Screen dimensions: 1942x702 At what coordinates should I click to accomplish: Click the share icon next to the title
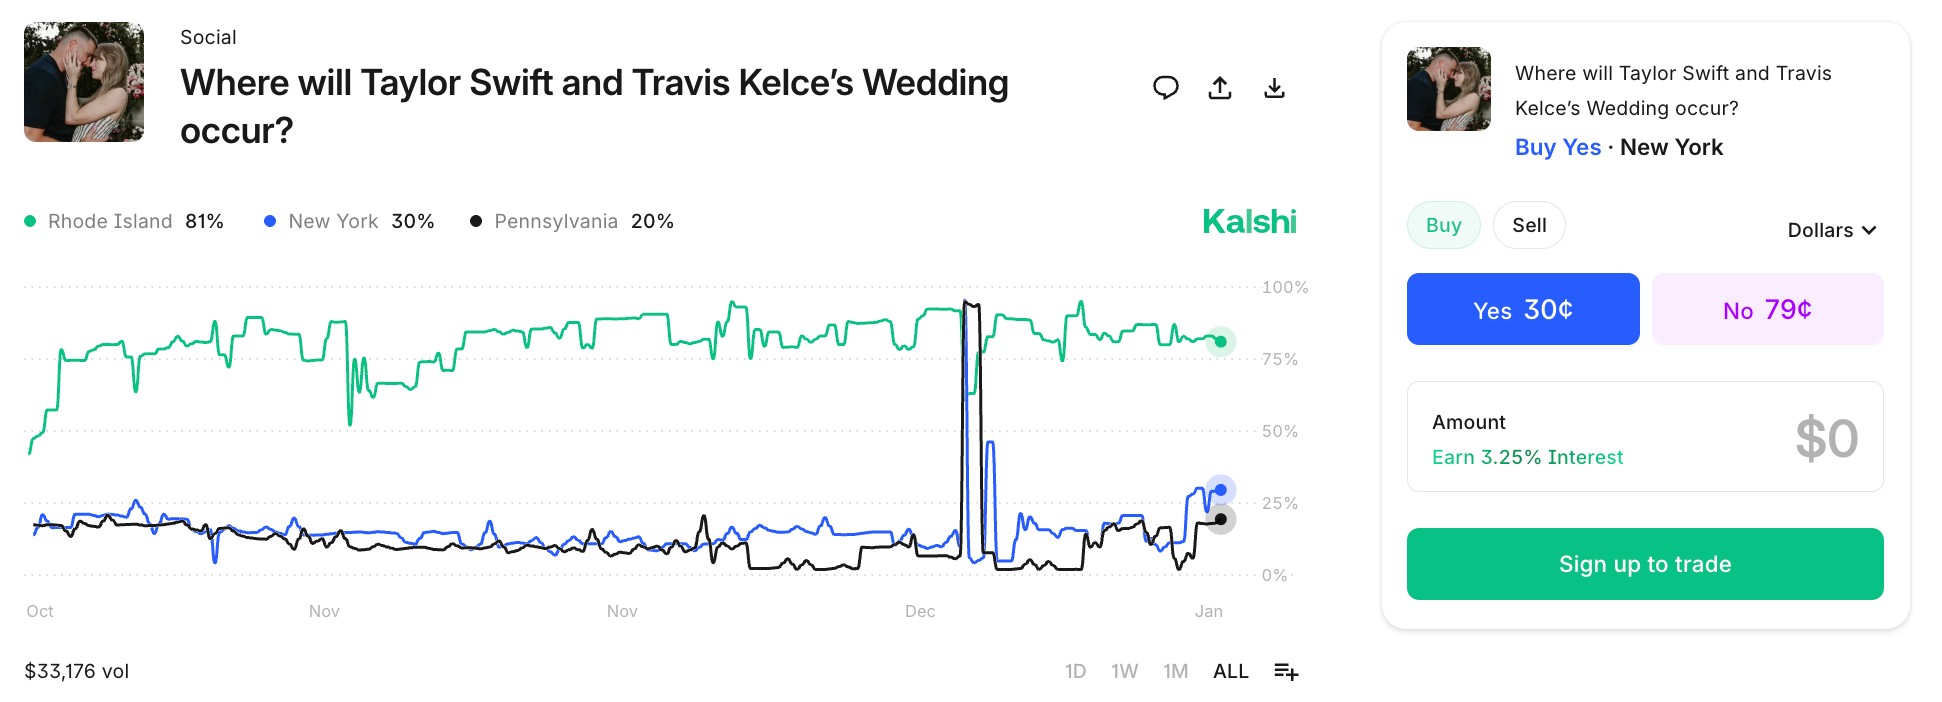[x=1220, y=88]
